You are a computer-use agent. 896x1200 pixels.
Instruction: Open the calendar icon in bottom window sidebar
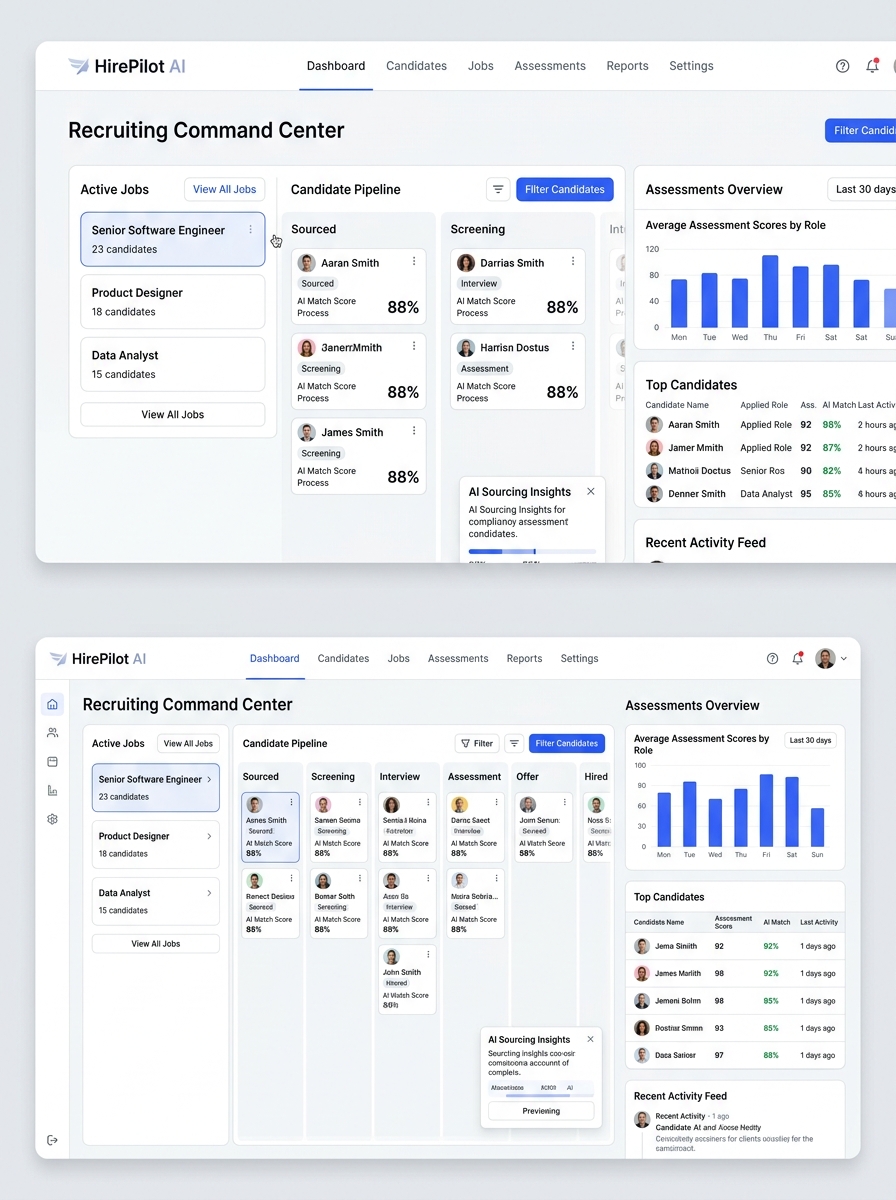point(52,762)
